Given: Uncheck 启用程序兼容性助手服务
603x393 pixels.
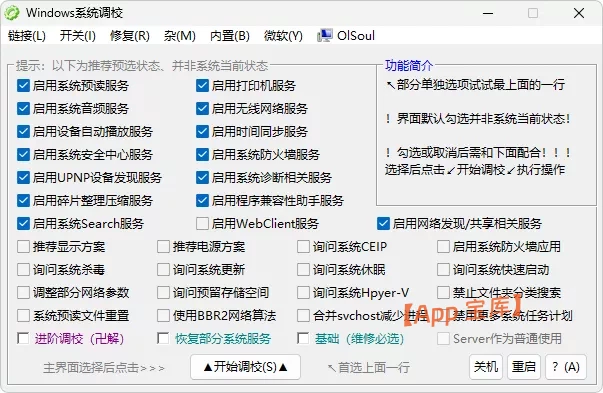Looking at the screenshot, I should pos(202,200).
